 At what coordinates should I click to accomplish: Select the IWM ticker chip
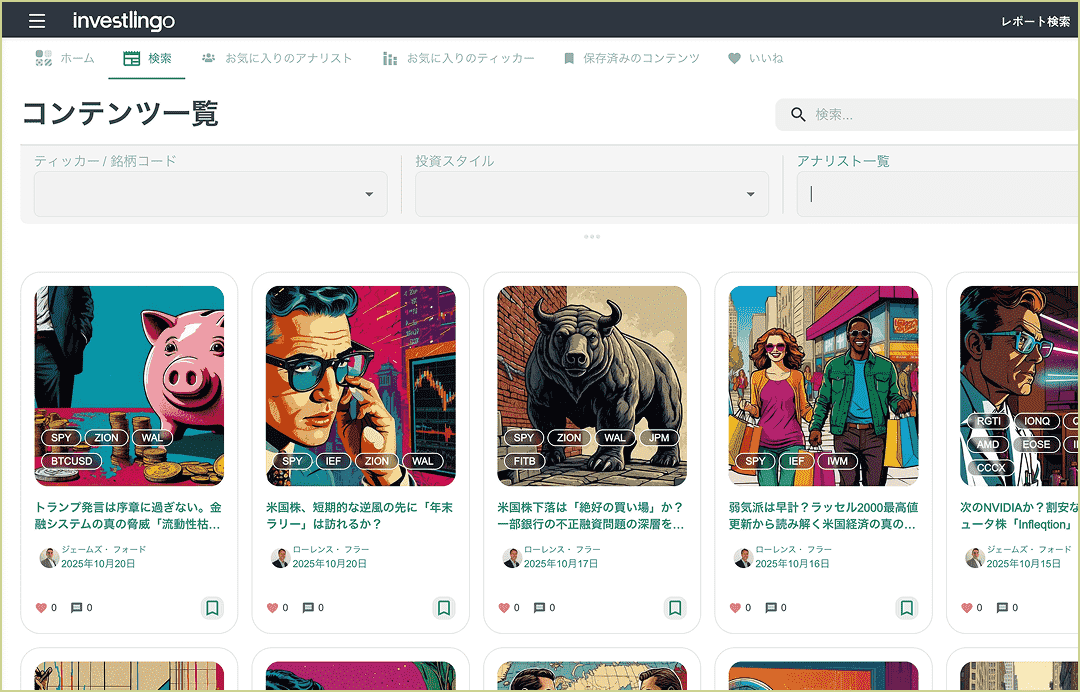837,461
